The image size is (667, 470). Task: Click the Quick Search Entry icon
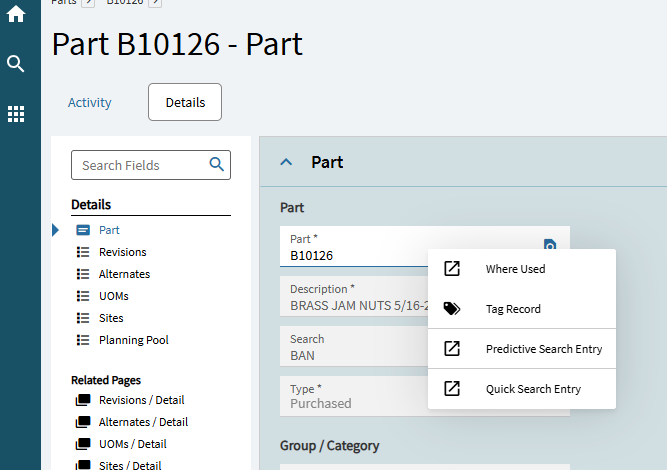pos(452,389)
